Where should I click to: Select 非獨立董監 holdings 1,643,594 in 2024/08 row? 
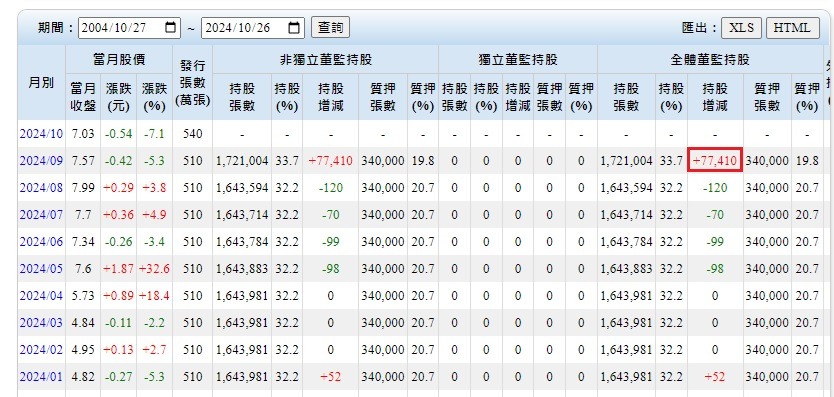[242, 188]
